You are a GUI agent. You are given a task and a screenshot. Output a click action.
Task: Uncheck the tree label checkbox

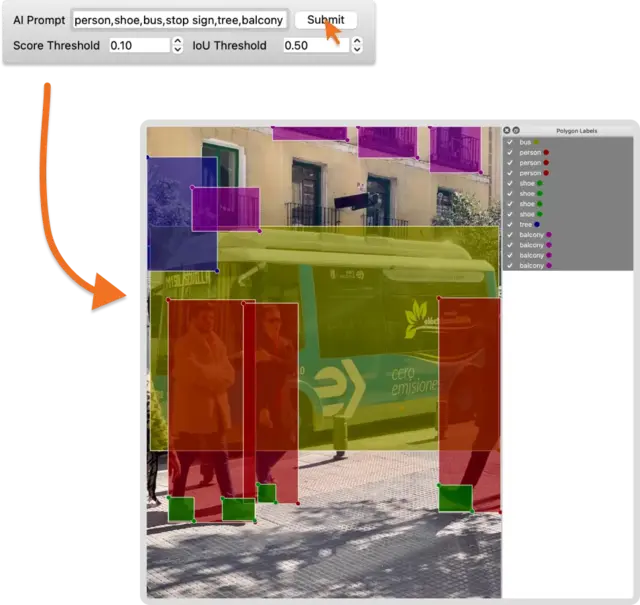510,225
